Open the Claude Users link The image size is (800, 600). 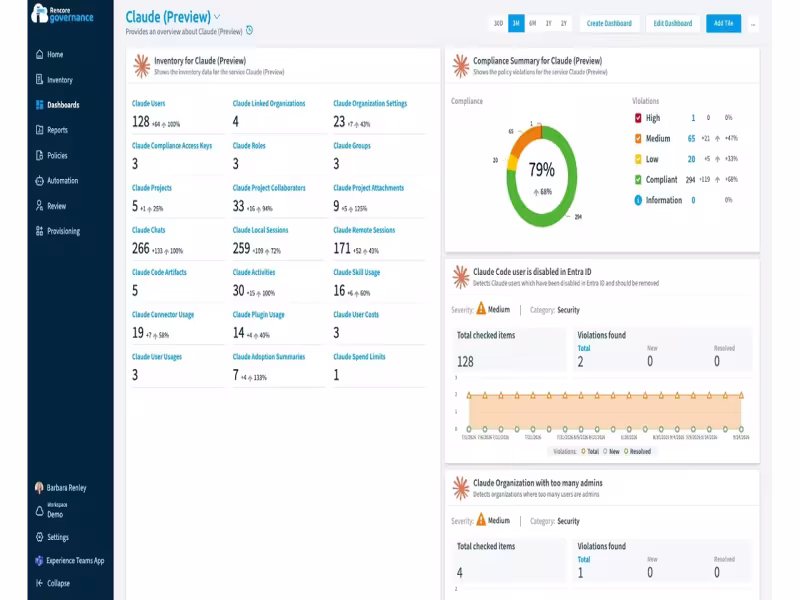point(148,103)
